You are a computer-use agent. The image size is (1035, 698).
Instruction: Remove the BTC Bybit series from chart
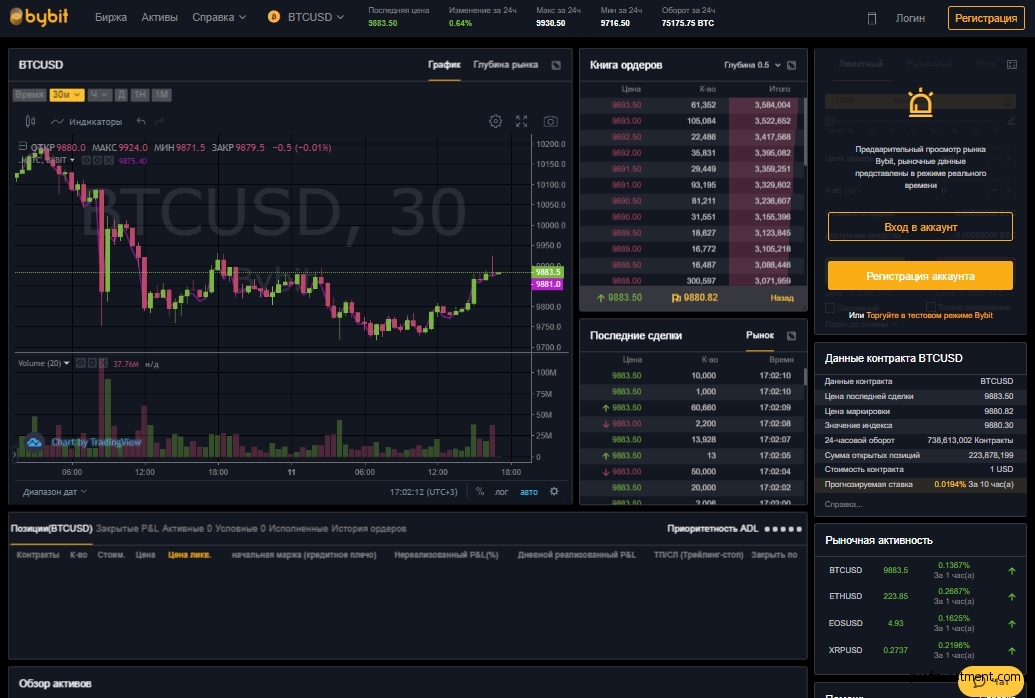click(108, 160)
